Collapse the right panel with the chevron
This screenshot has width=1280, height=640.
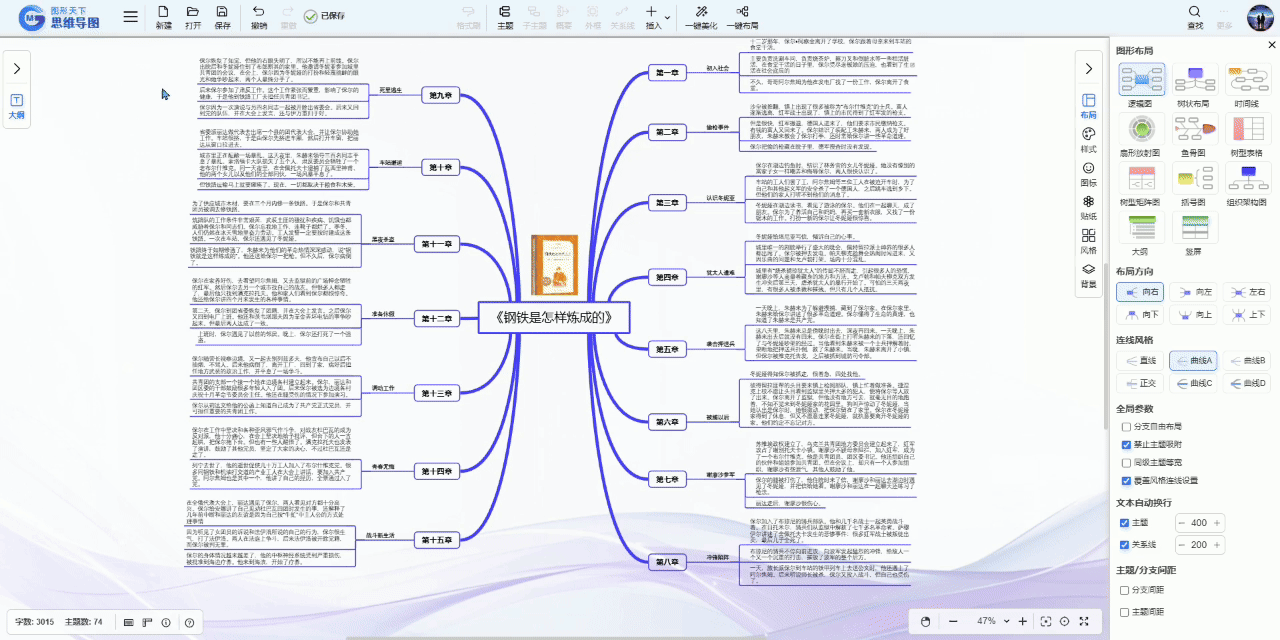1088,69
